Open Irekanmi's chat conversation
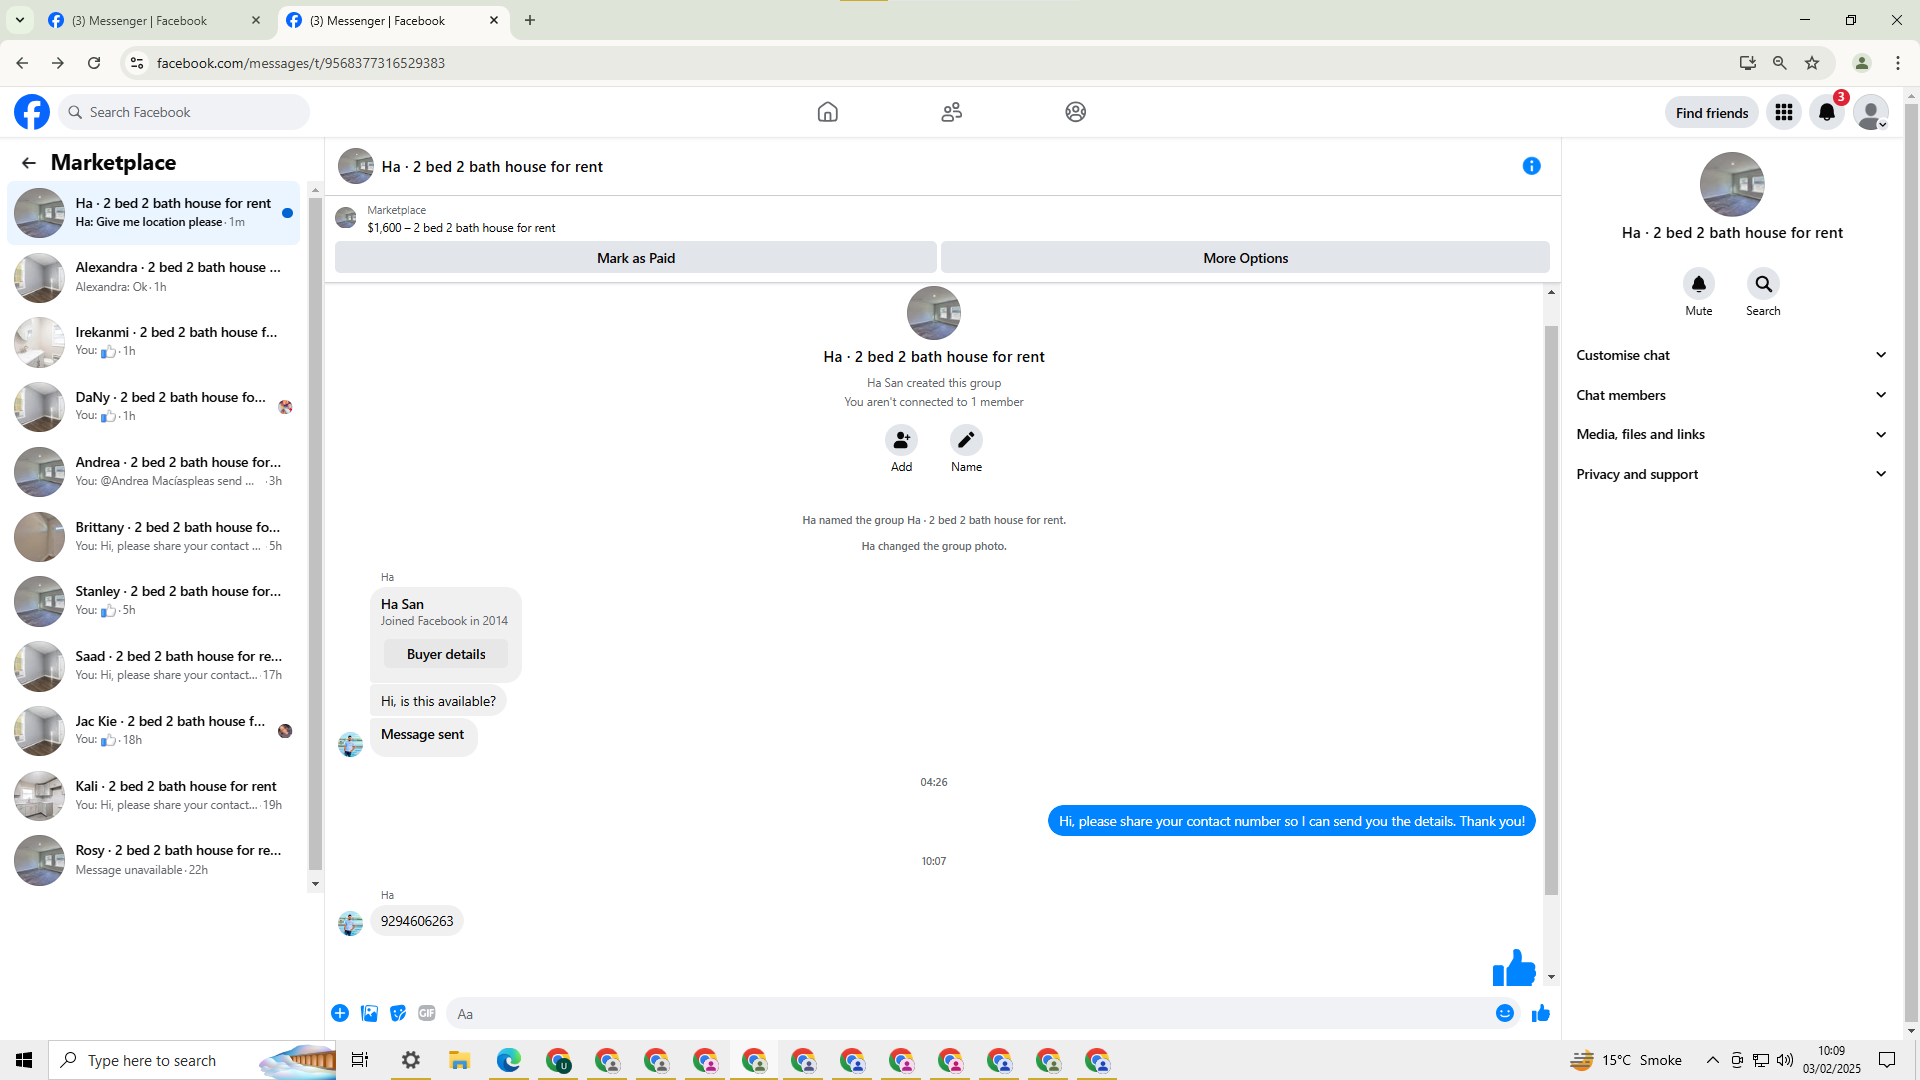The height and width of the screenshot is (1080, 1920). (x=154, y=341)
